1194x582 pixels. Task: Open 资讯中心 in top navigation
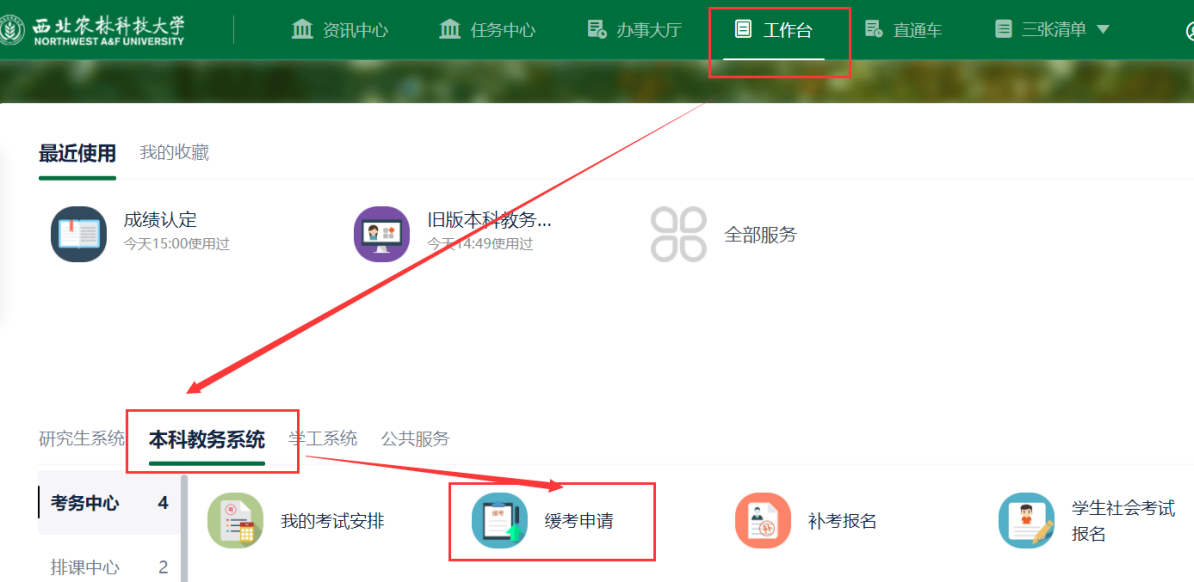click(340, 30)
